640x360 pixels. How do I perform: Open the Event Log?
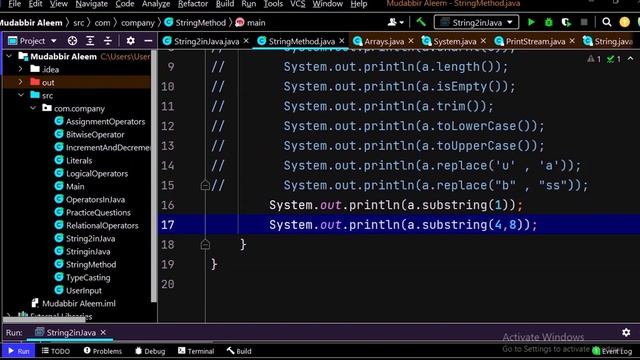[x=612, y=351]
